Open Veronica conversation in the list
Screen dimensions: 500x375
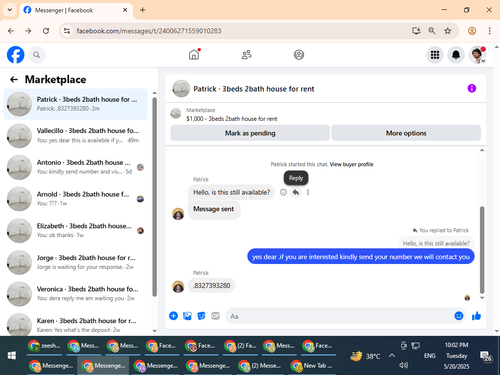[x=76, y=294]
